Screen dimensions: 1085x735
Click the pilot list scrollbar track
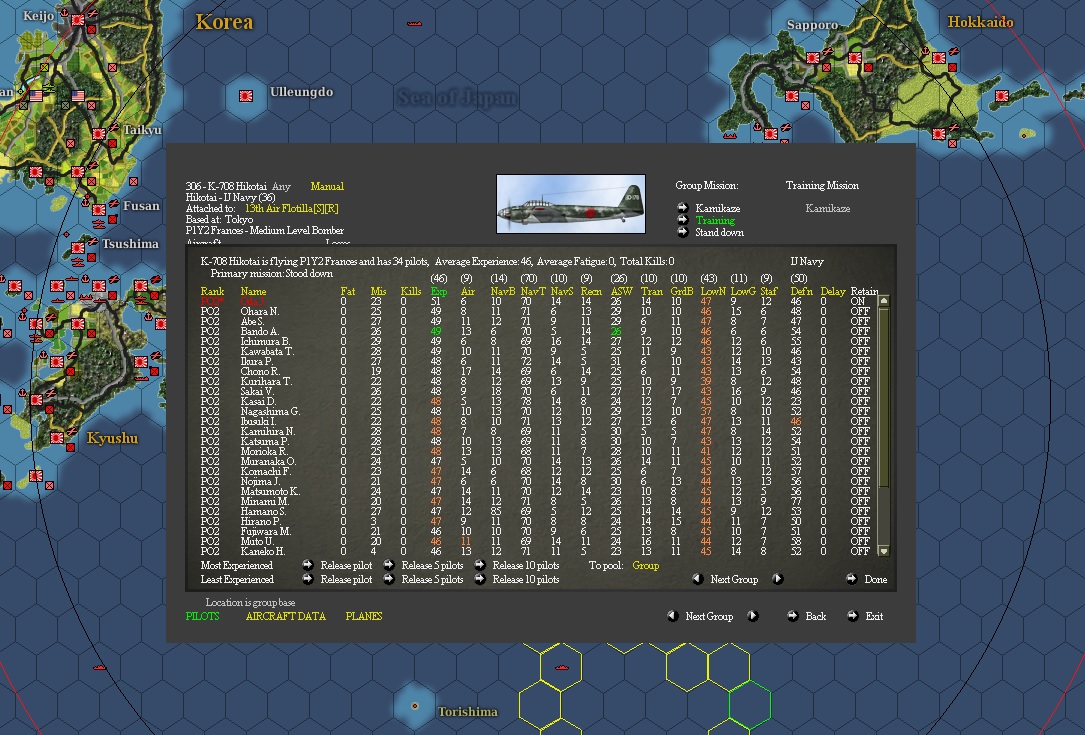[x=884, y=426]
